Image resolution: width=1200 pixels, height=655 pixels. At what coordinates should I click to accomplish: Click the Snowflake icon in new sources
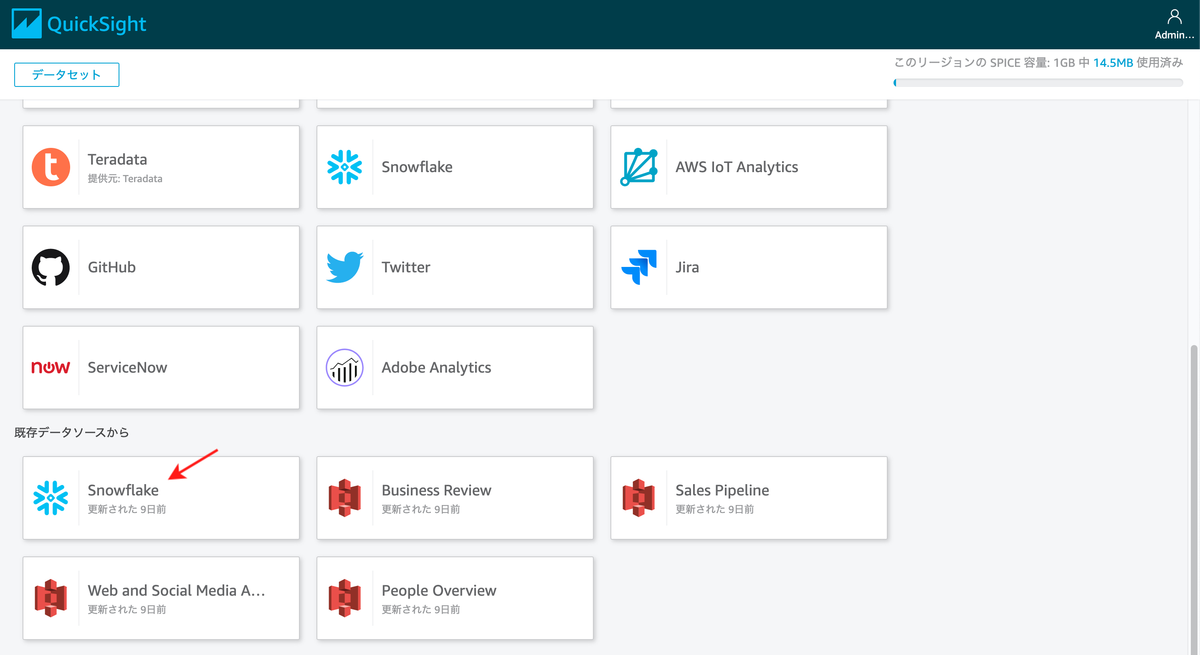[345, 167]
